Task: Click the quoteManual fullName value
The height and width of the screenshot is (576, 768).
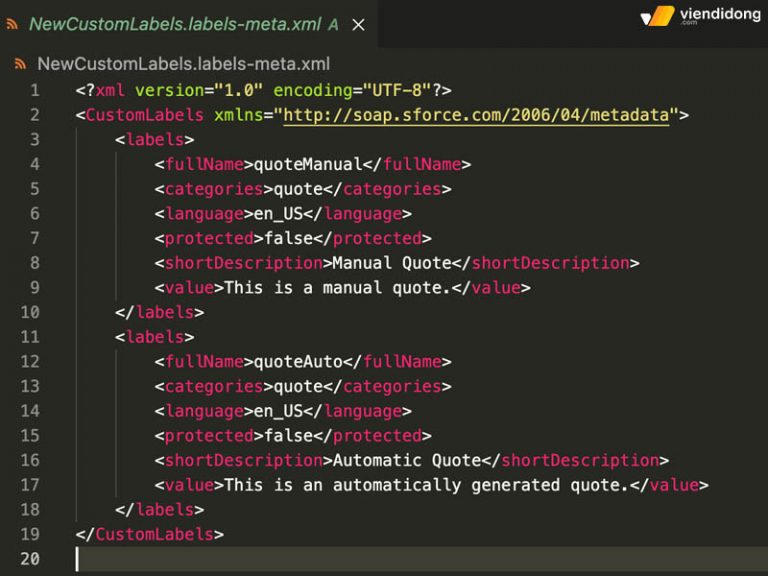Action: [303, 164]
